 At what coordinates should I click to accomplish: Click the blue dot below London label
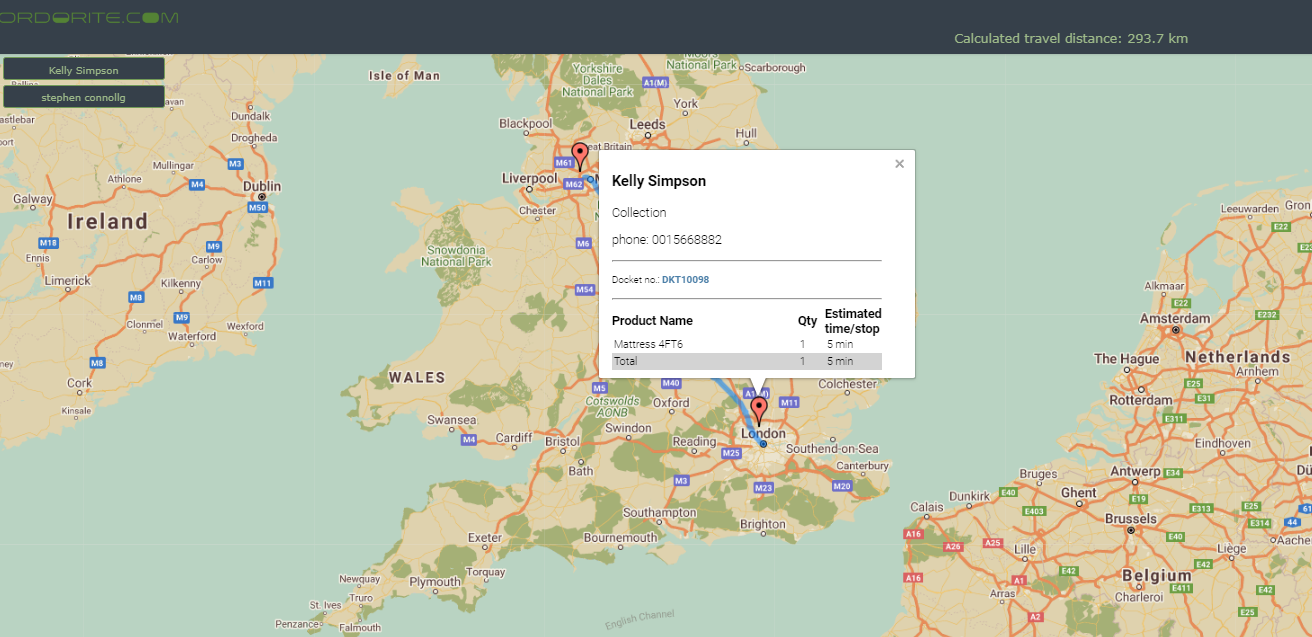tap(763, 443)
